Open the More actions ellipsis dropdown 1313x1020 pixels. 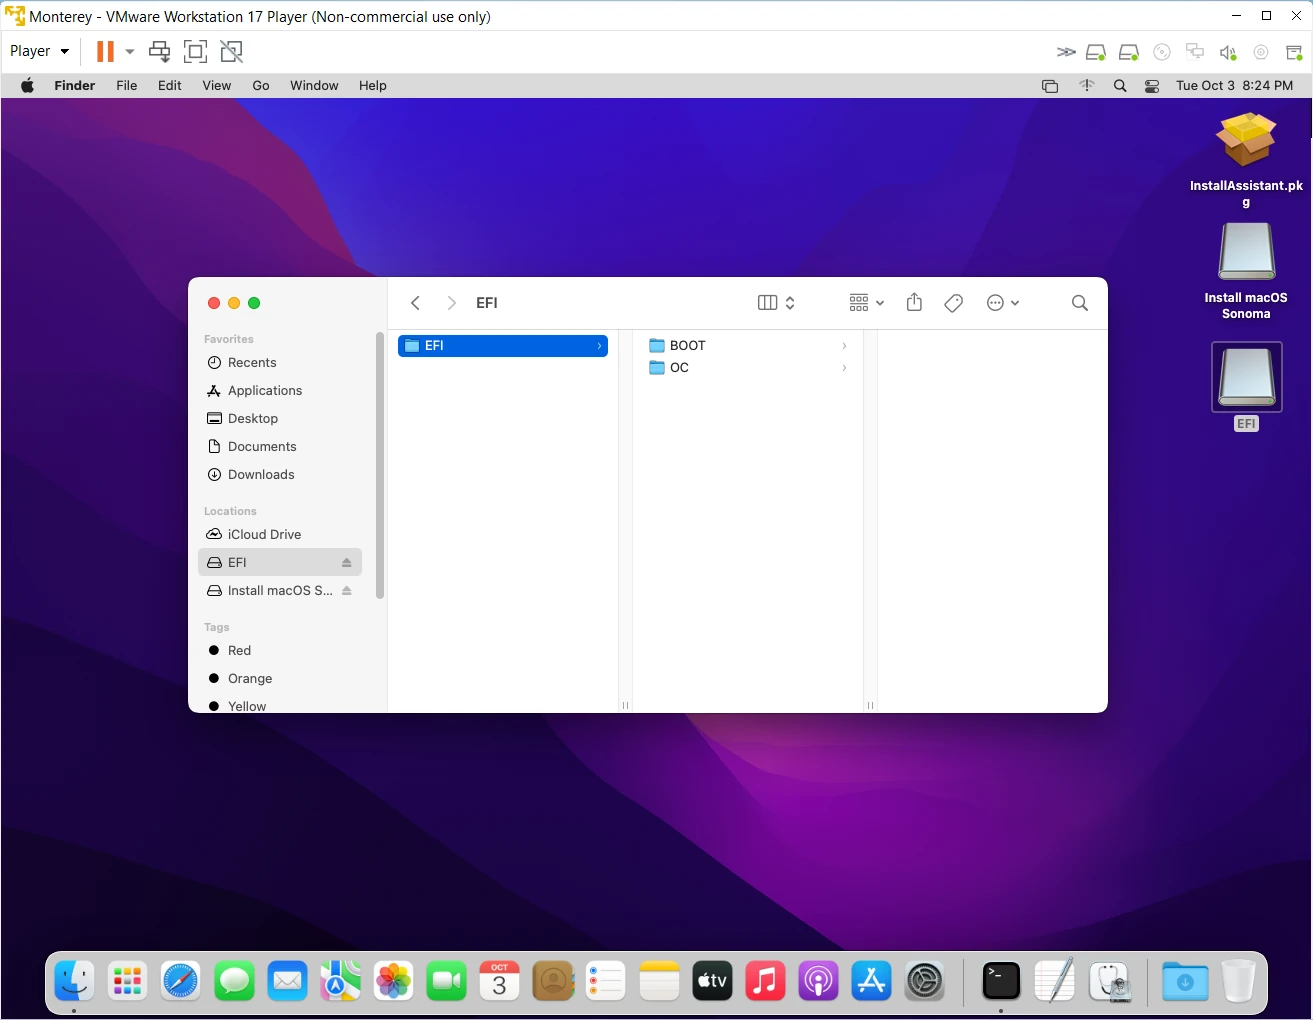point(1003,302)
